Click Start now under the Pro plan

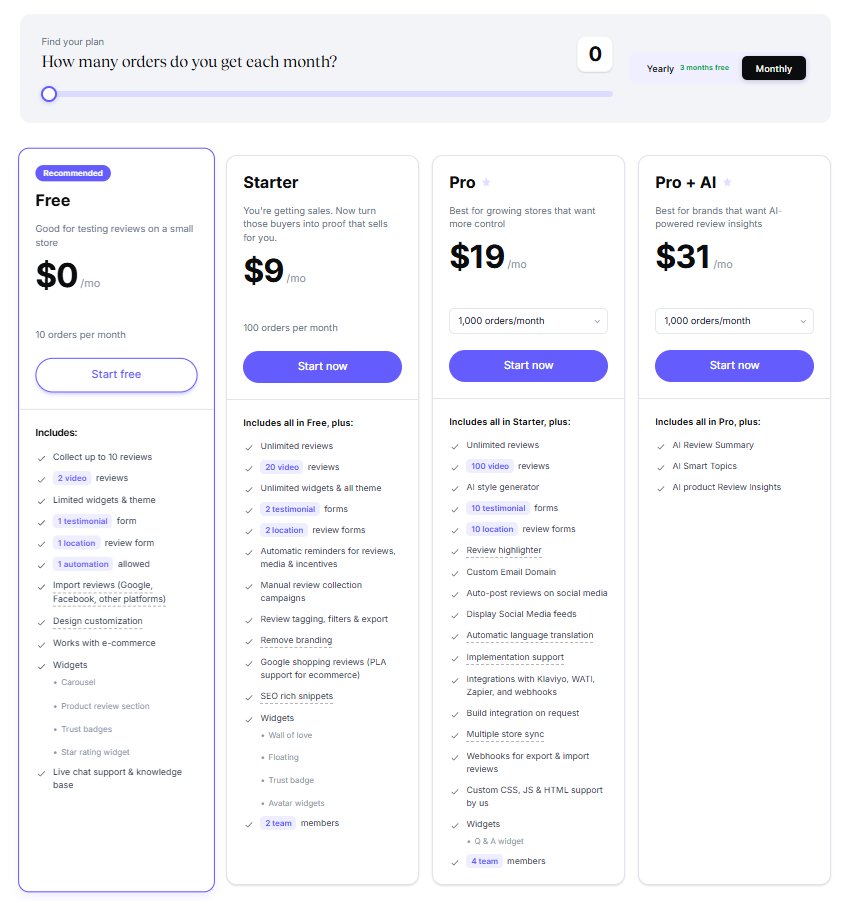528,367
